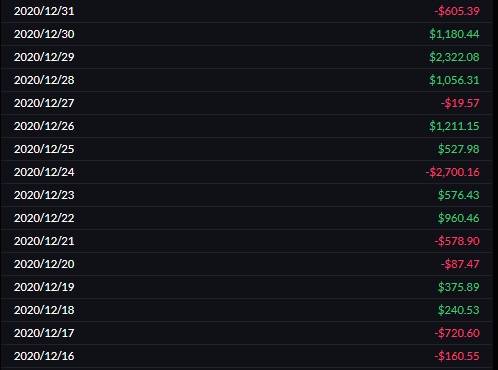This screenshot has height=370, width=498.
Task: Click the $576.43 profit for 12/23
Action: pos(459,195)
